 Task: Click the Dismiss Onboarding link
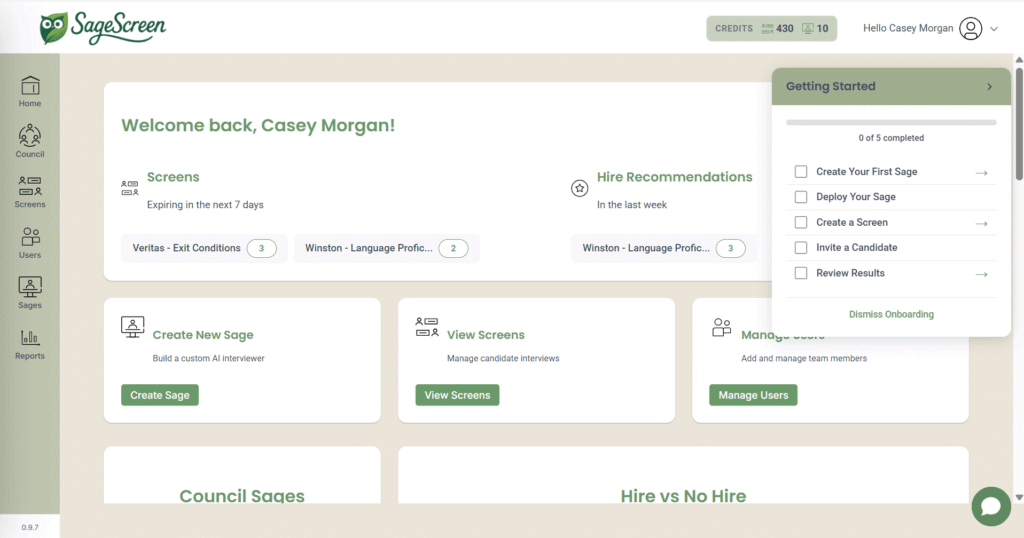pyautogui.click(x=891, y=314)
